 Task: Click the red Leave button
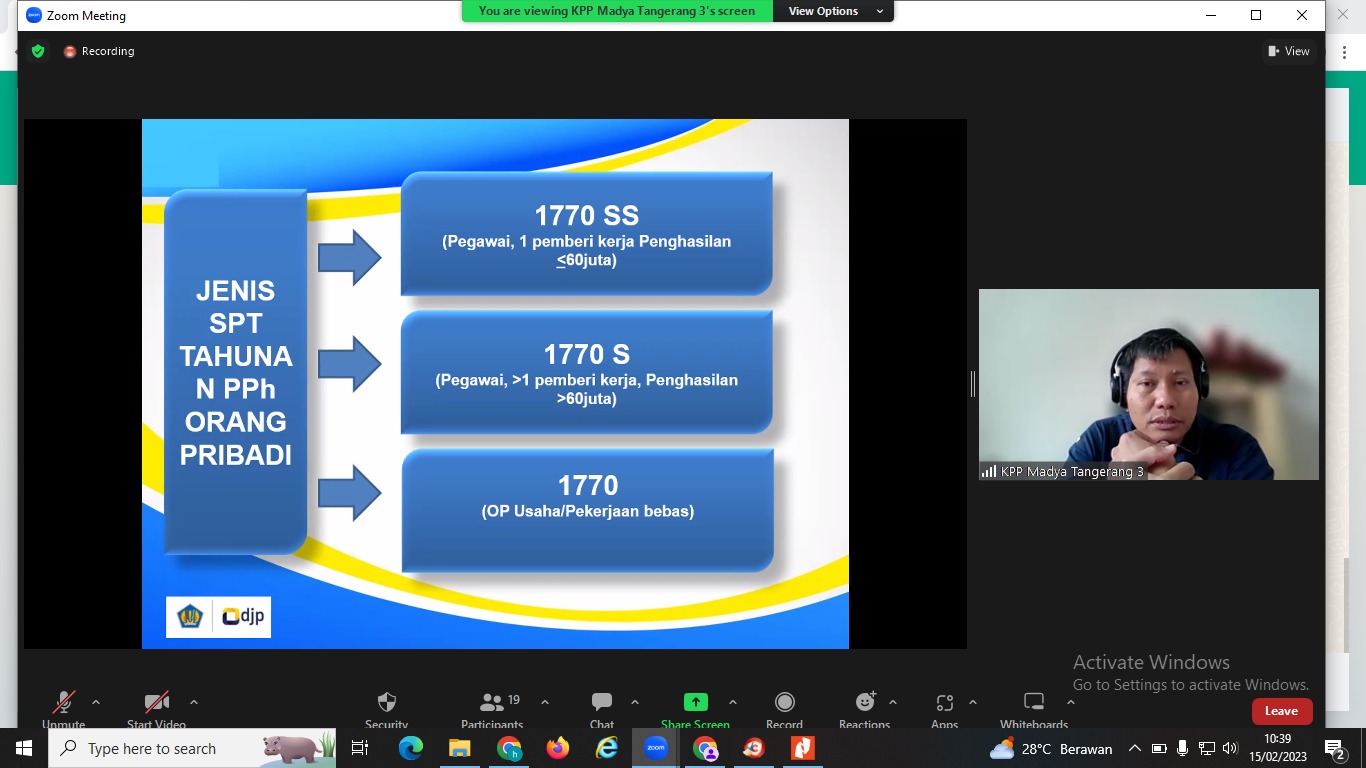(1281, 711)
